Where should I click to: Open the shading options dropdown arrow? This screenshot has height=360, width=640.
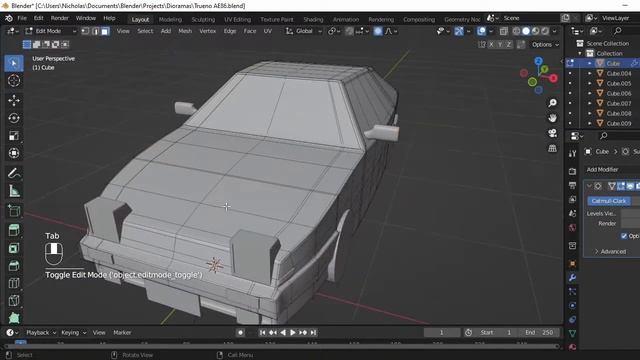[x=554, y=31]
